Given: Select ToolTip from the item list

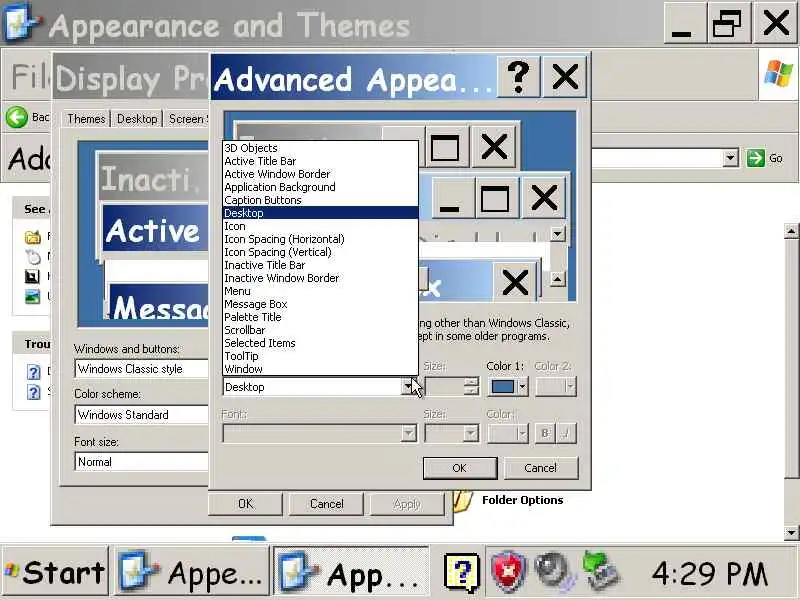Looking at the screenshot, I should pos(320,356).
